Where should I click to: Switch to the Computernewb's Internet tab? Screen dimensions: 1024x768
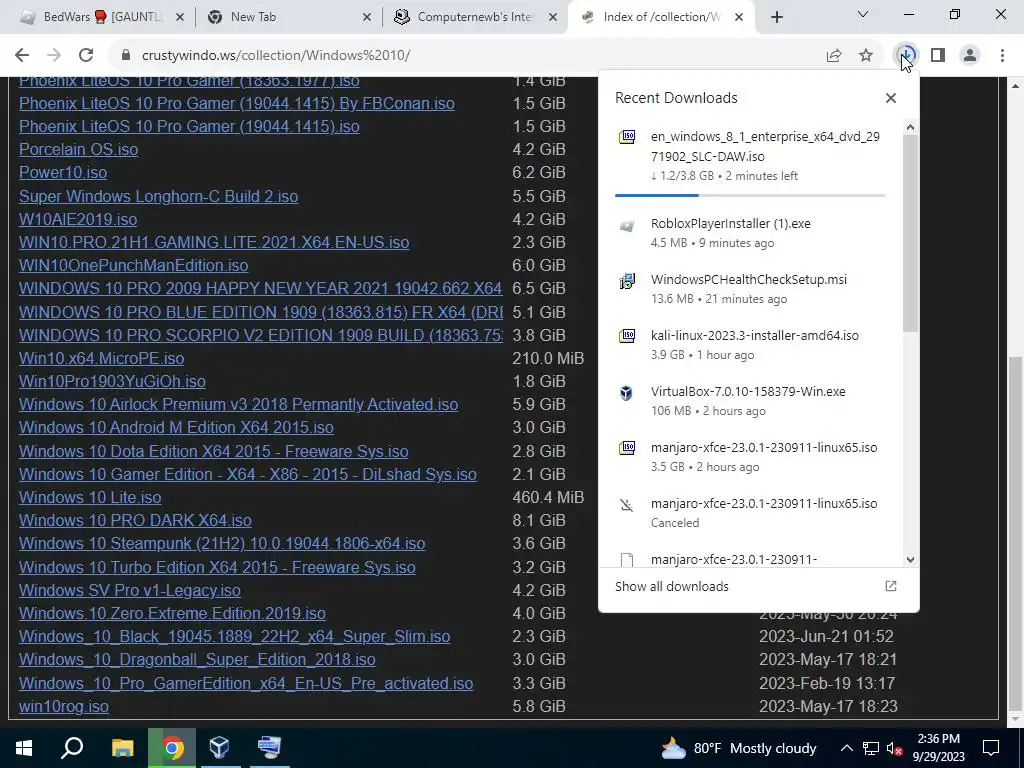(x=475, y=17)
